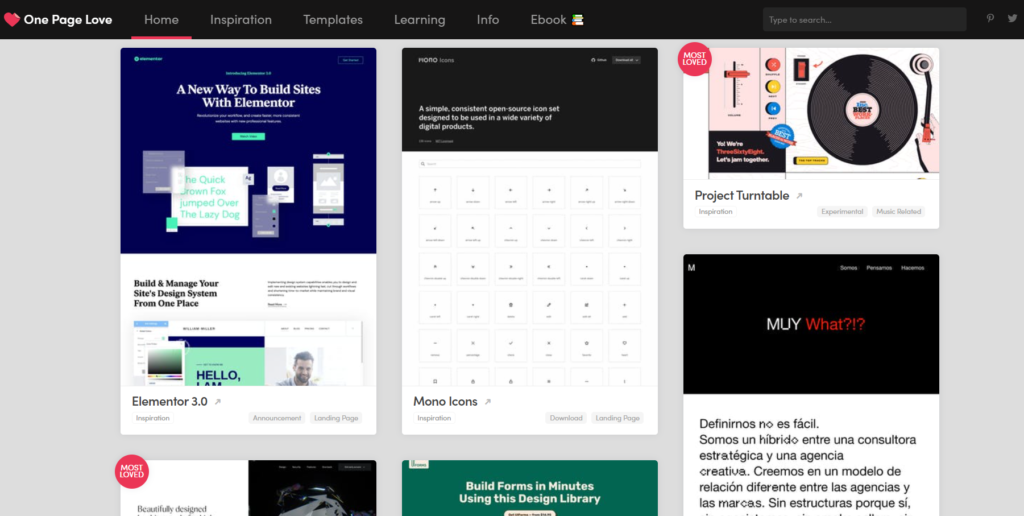Open the 'Beautifully designed' card thumbnail
The width and height of the screenshot is (1024, 516).
(x=248, y=488)
